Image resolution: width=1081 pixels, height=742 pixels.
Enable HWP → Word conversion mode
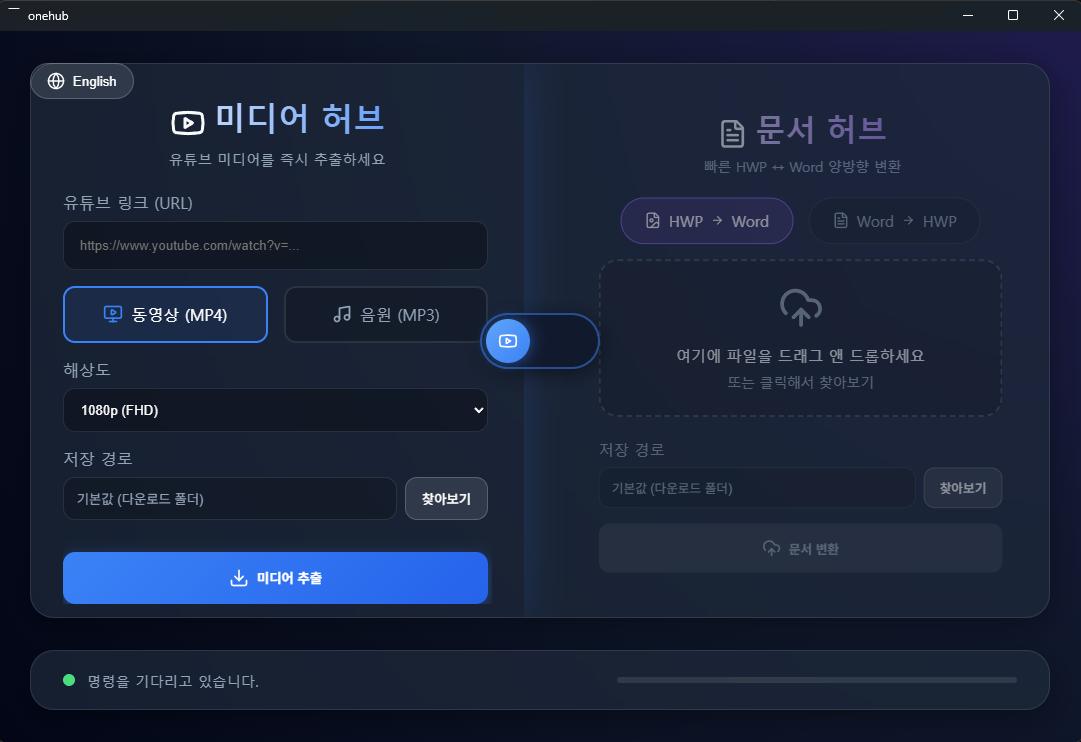coord(706,221)
